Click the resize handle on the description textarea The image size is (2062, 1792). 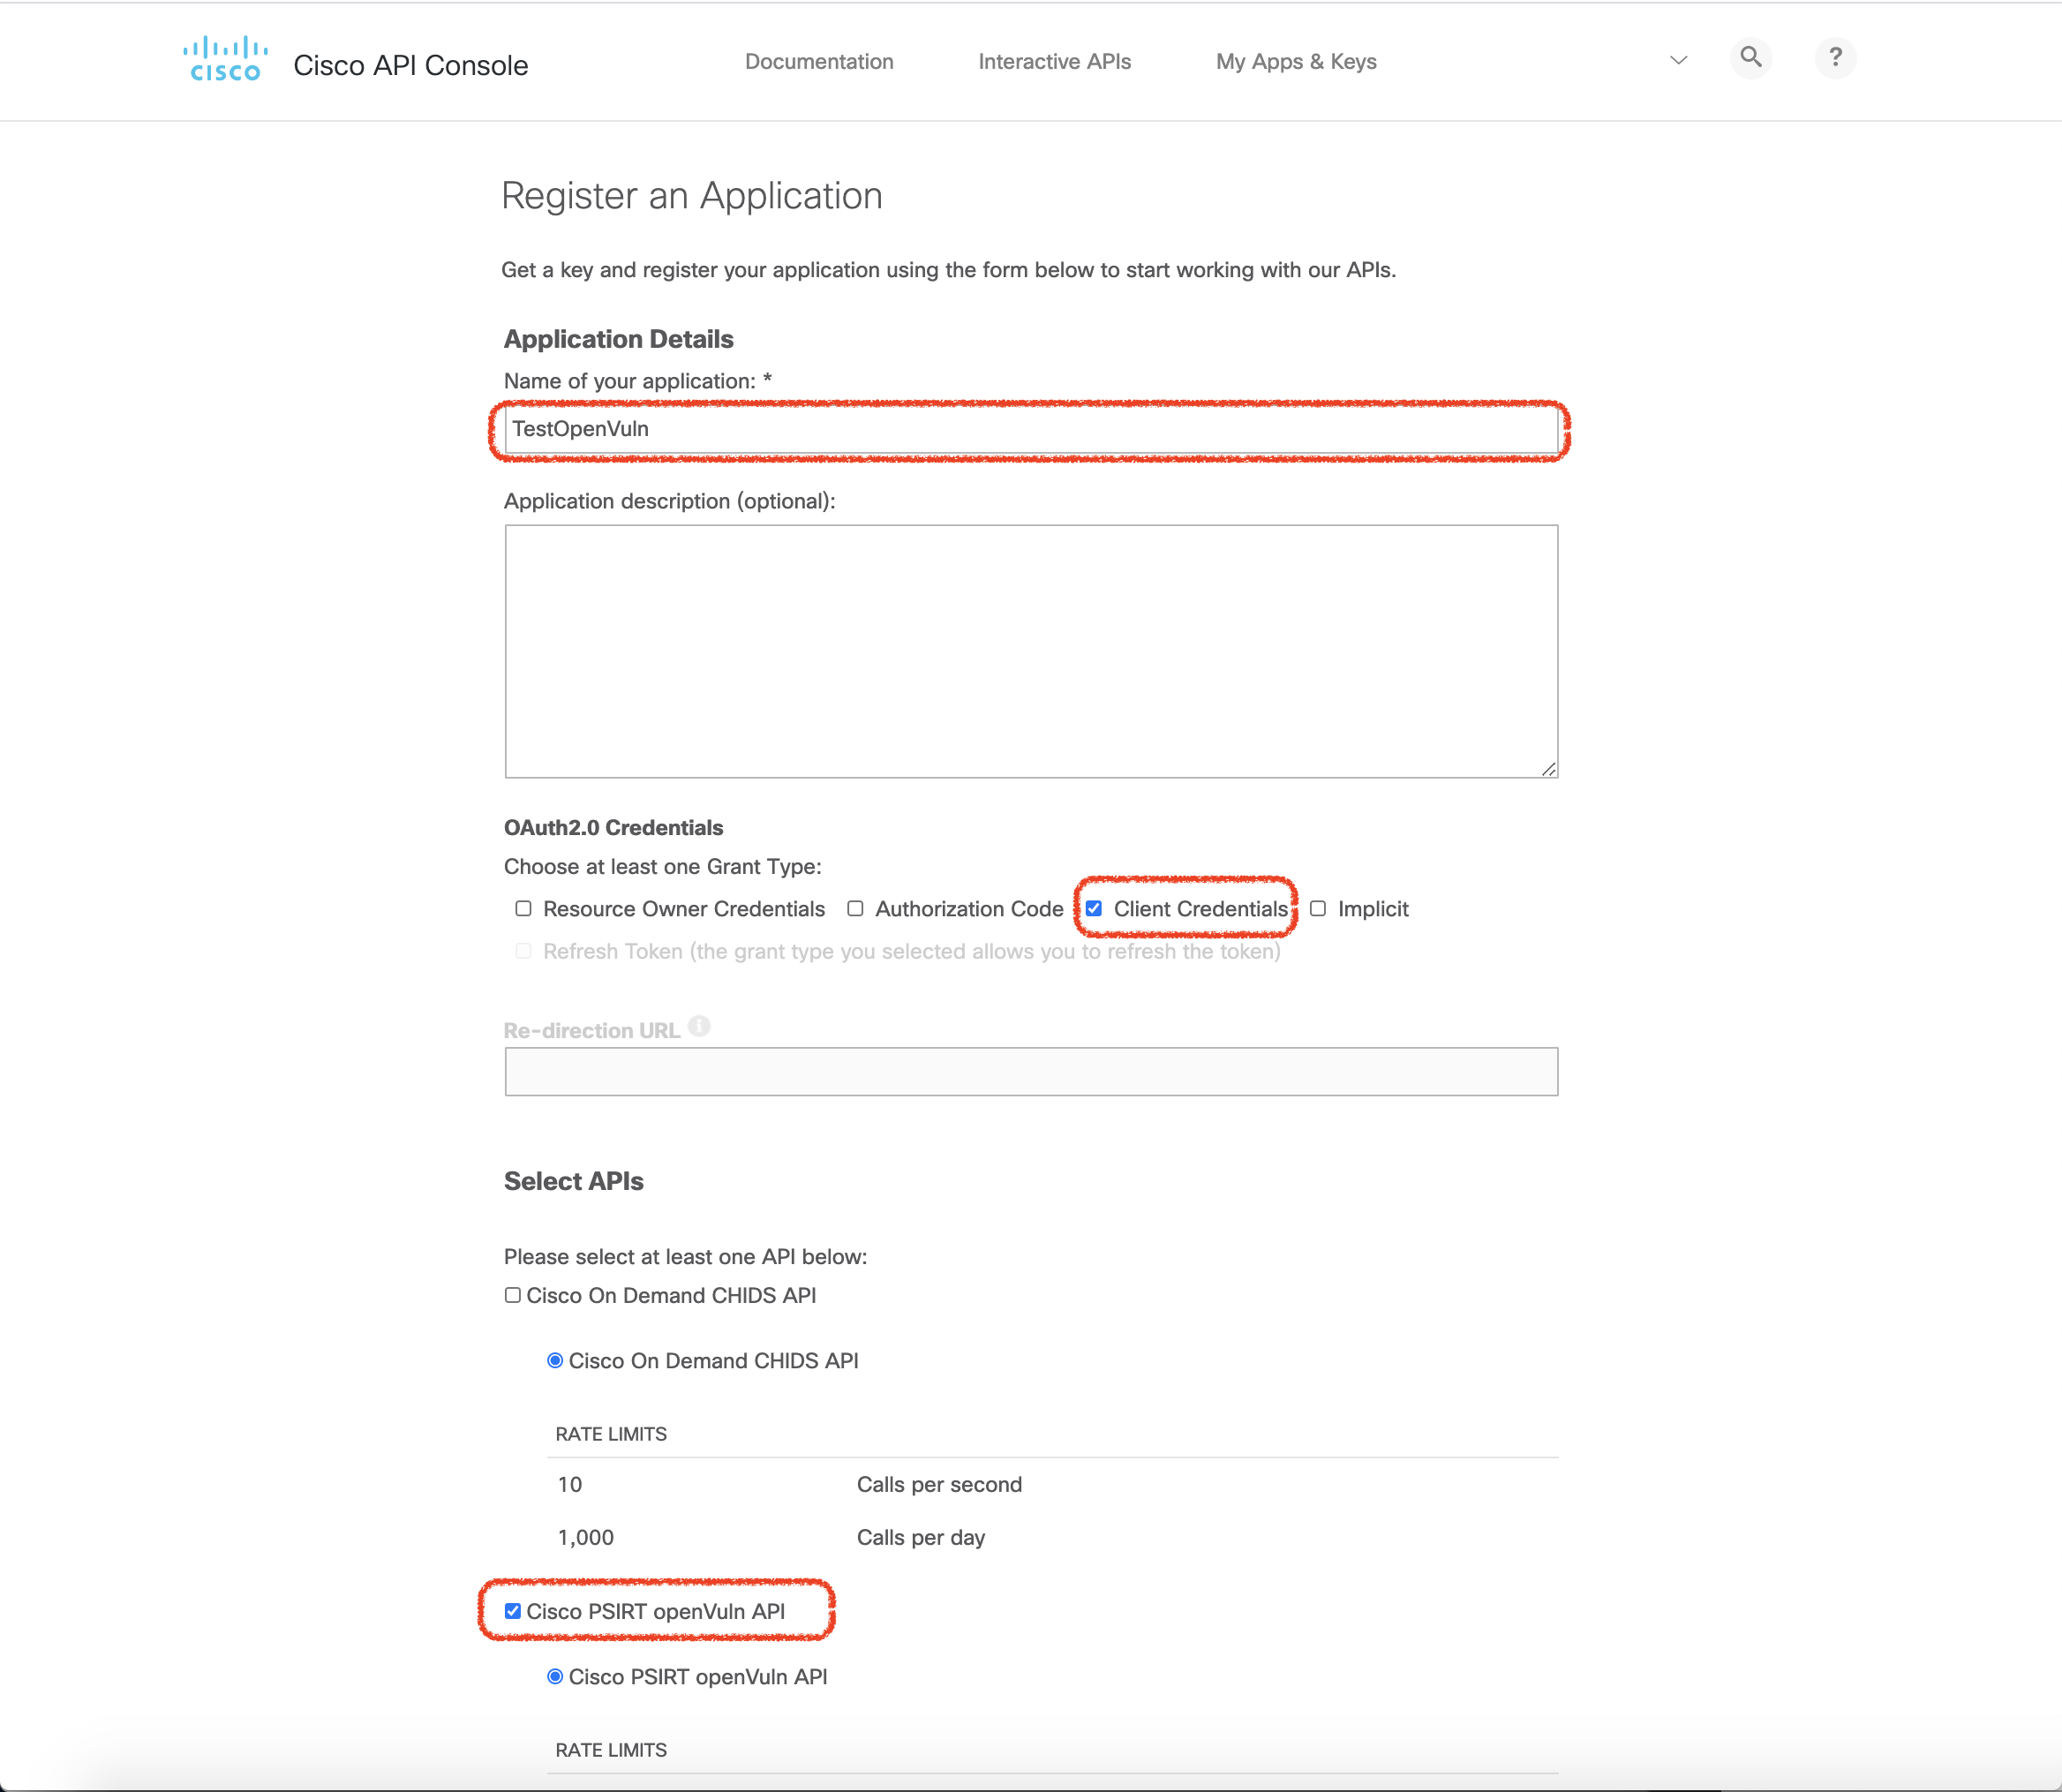click(x=1549, y=769)
